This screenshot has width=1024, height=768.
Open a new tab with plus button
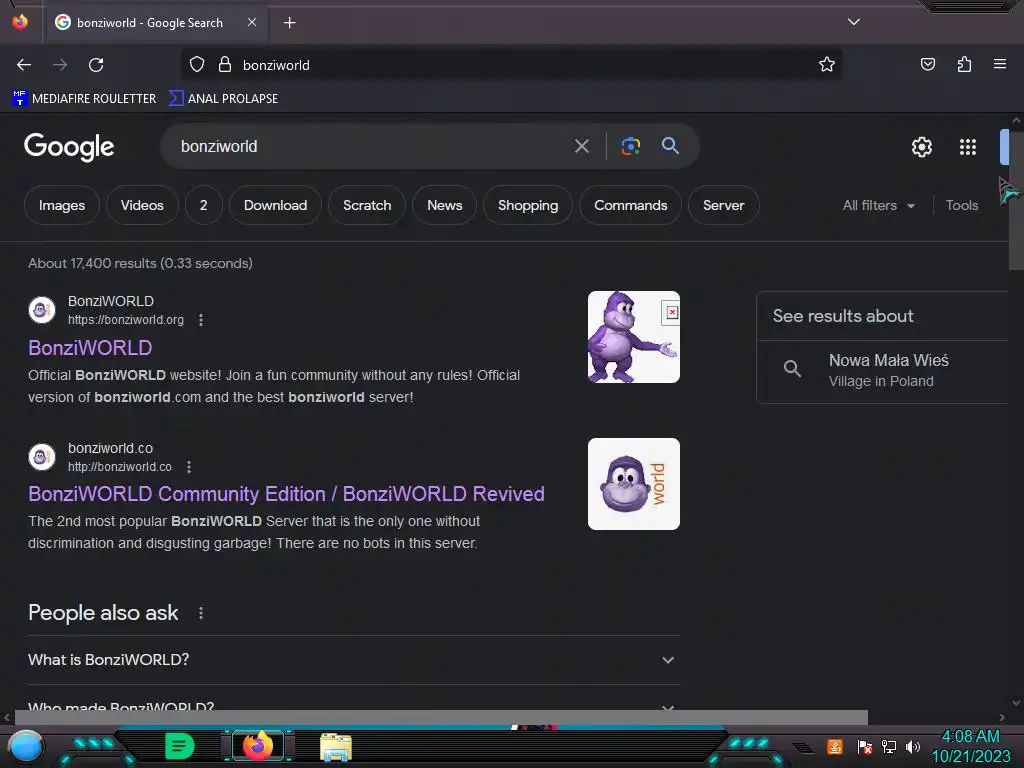pyautogui.click(x=289, y=23)
